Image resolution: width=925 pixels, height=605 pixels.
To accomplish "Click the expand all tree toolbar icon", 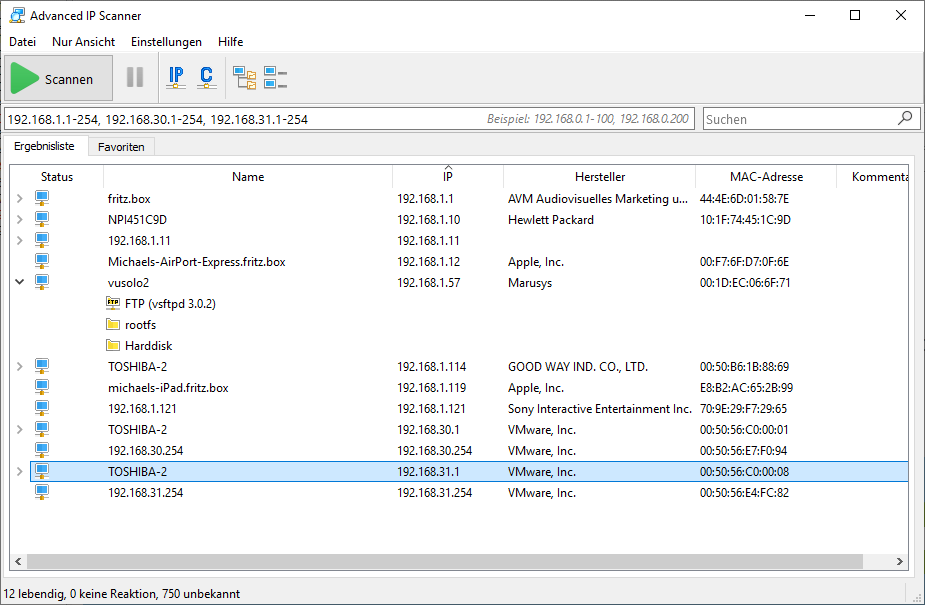I will 244,77.
